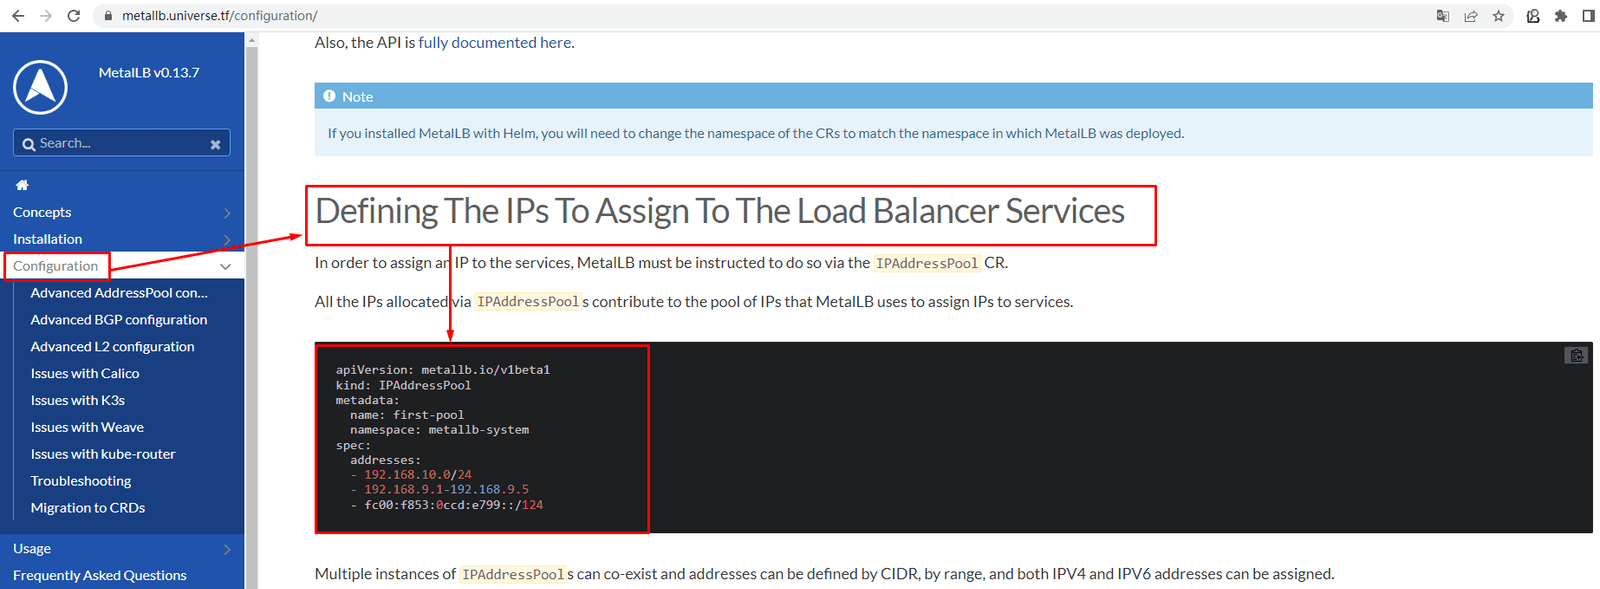Expand the Usage sidebar section chevron
This screenshot has height=589, width=1600.
click(227, 549)
